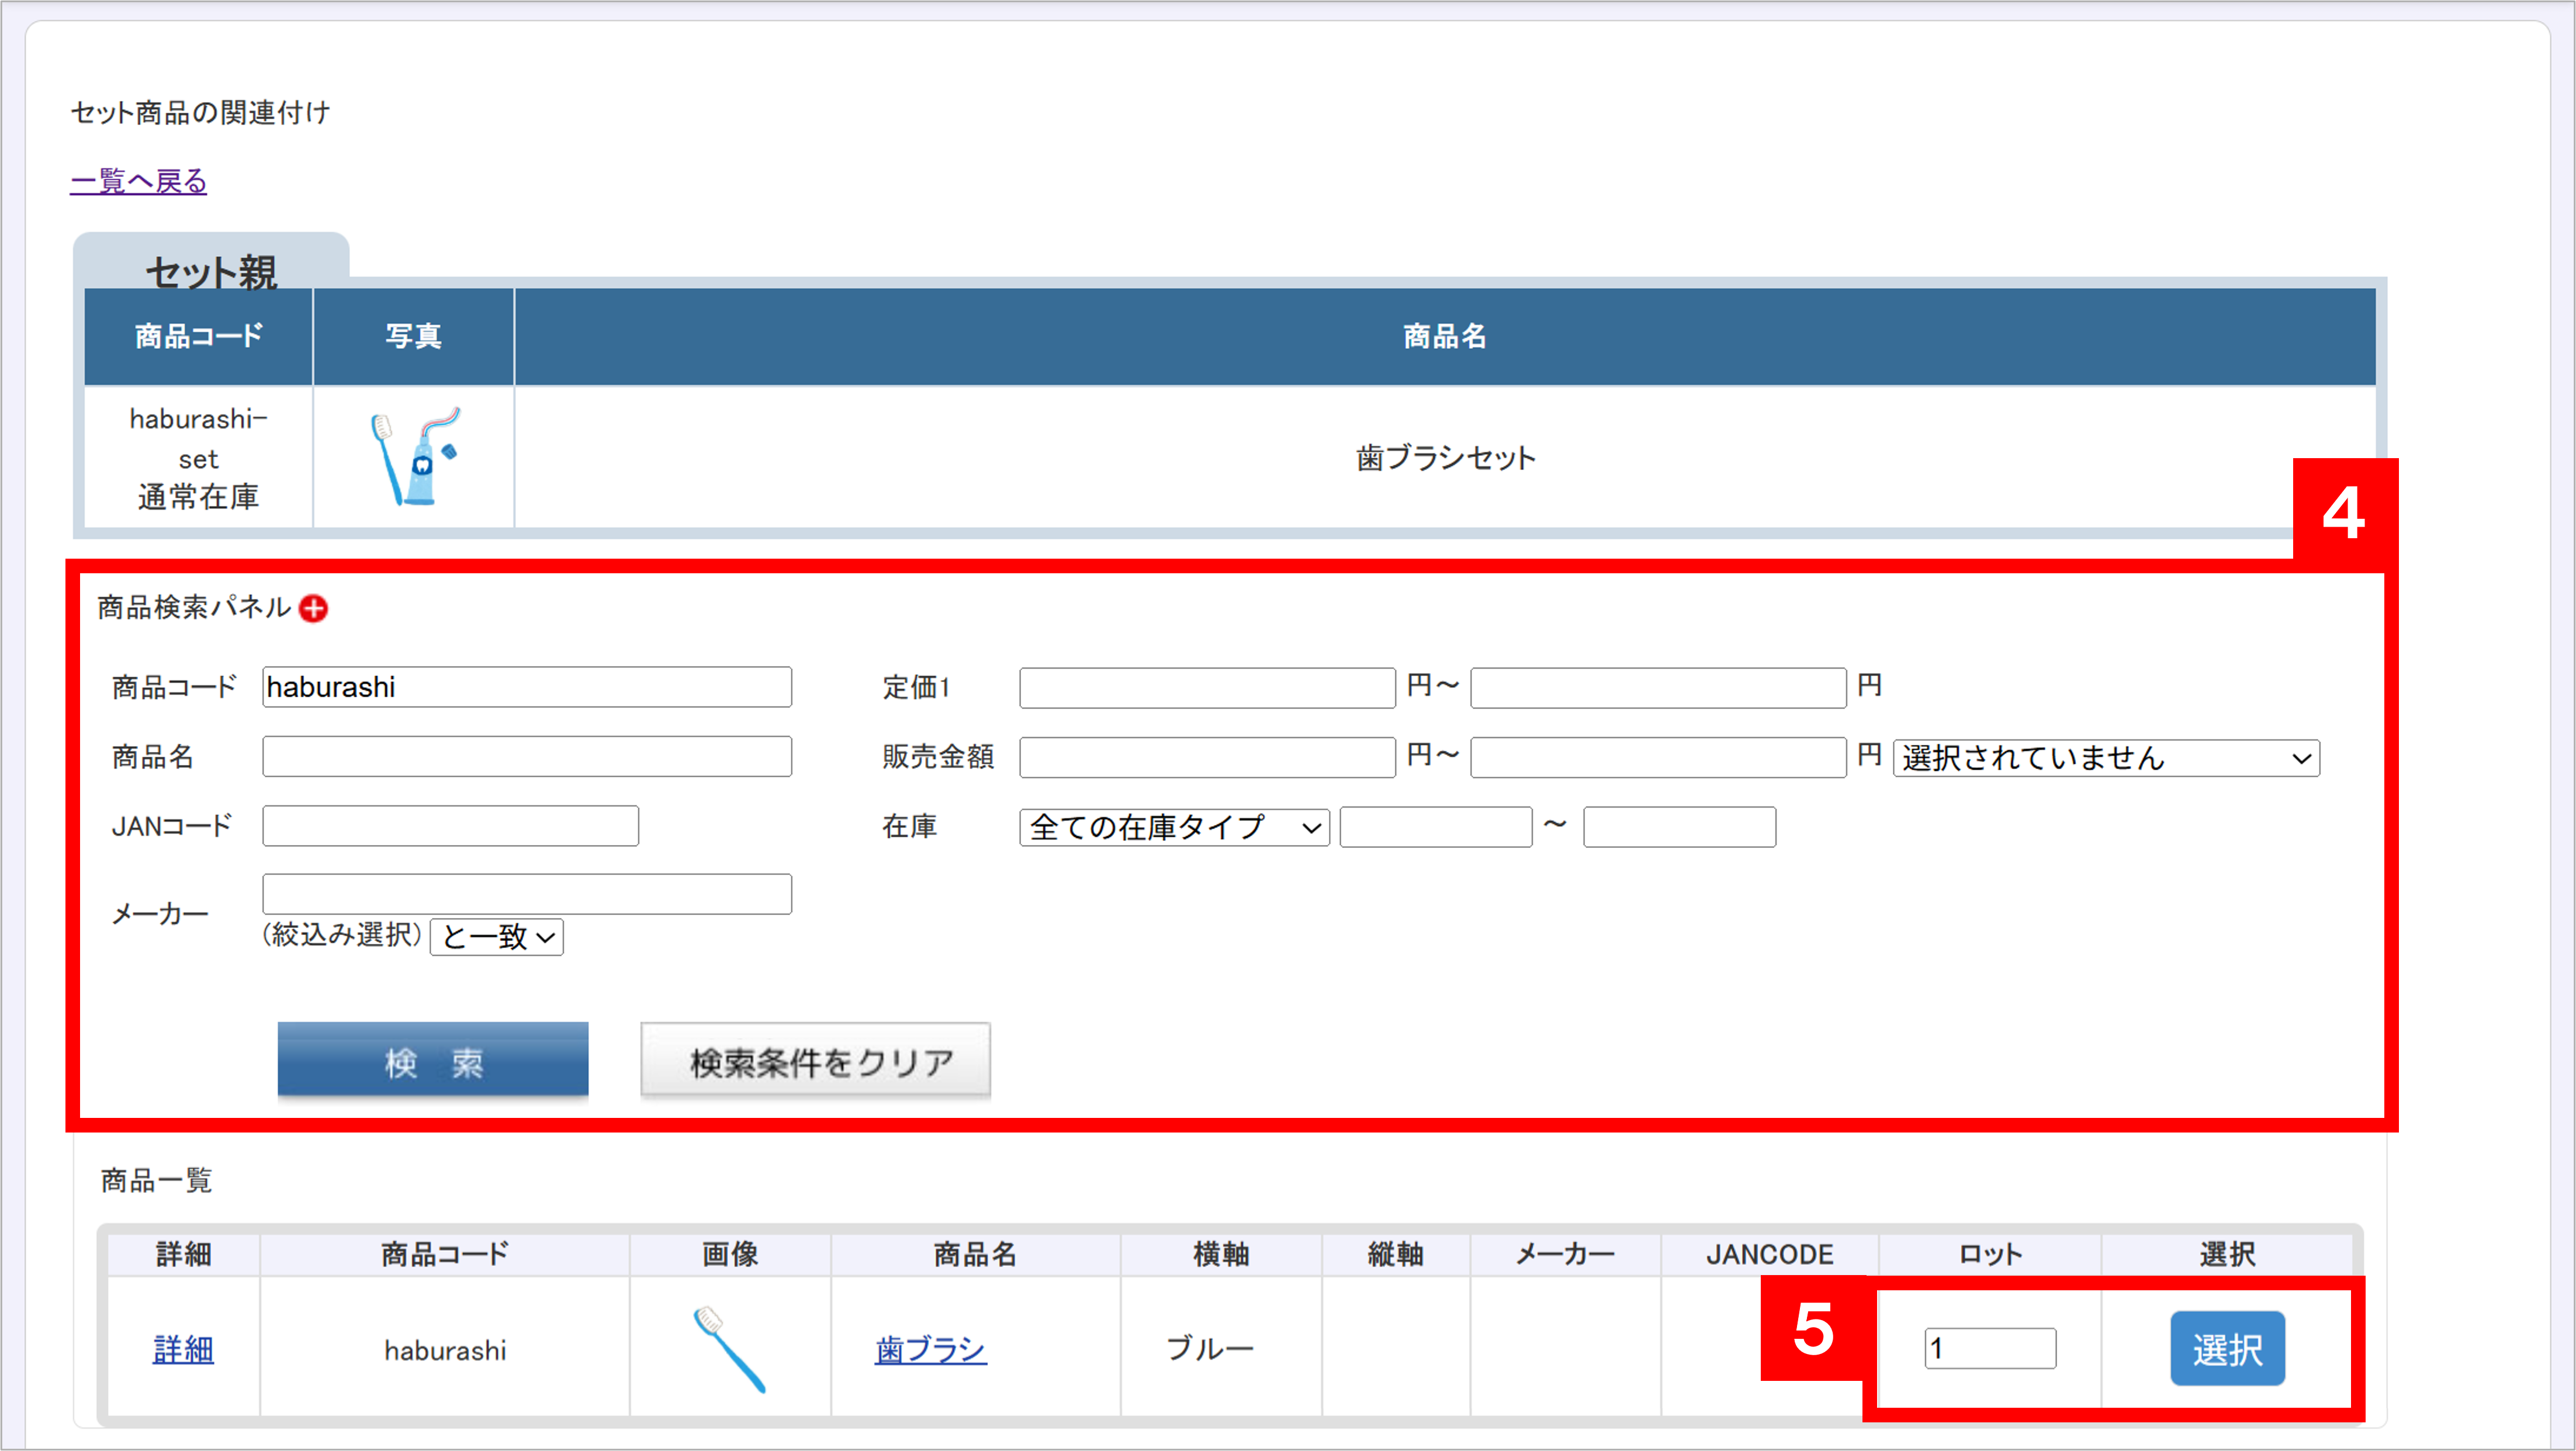Click the セット商品の関連付け page title
The height and width of the screenshot is (1451, 2576).
pyautogui.click(x=200, y=112)
